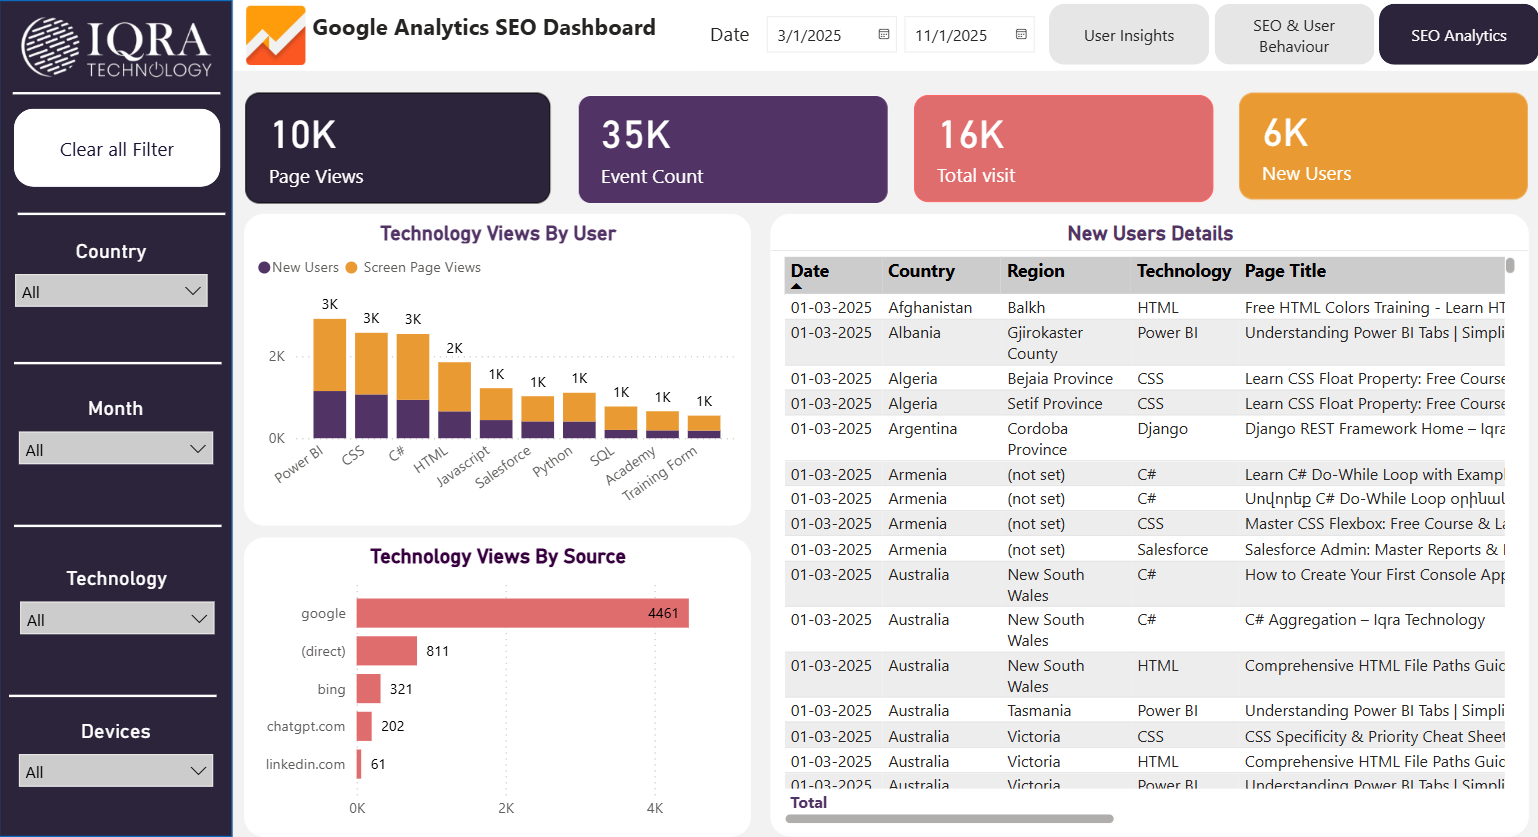Open the SEO & User Behaviour tab
This screenshot has height=837, width=1538.
(x=1294, y=36)
